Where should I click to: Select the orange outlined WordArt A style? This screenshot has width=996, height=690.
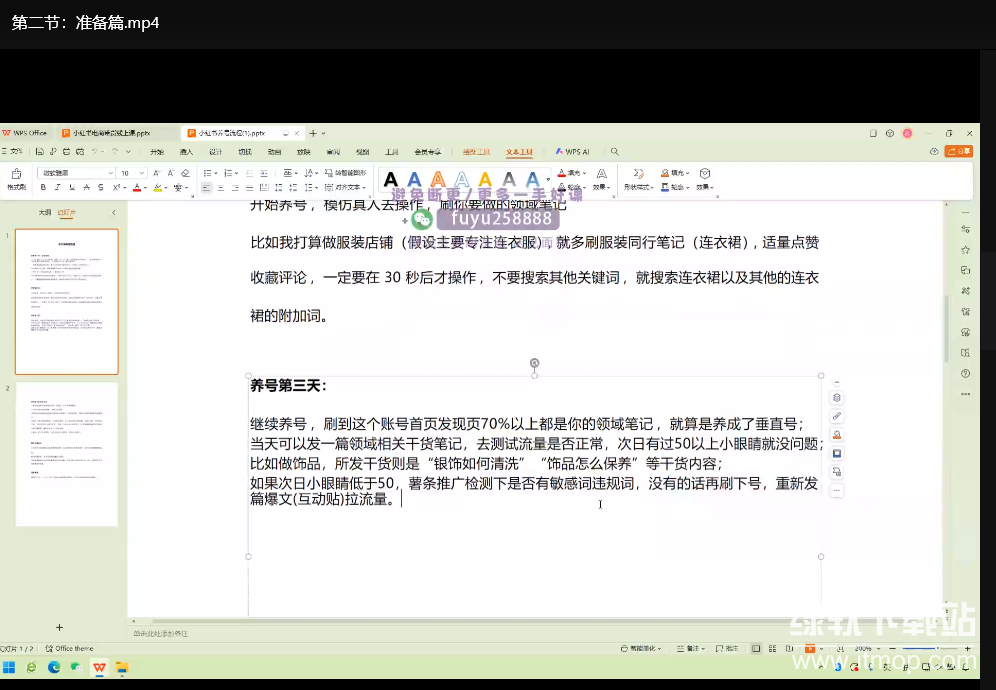click(438, 180)
